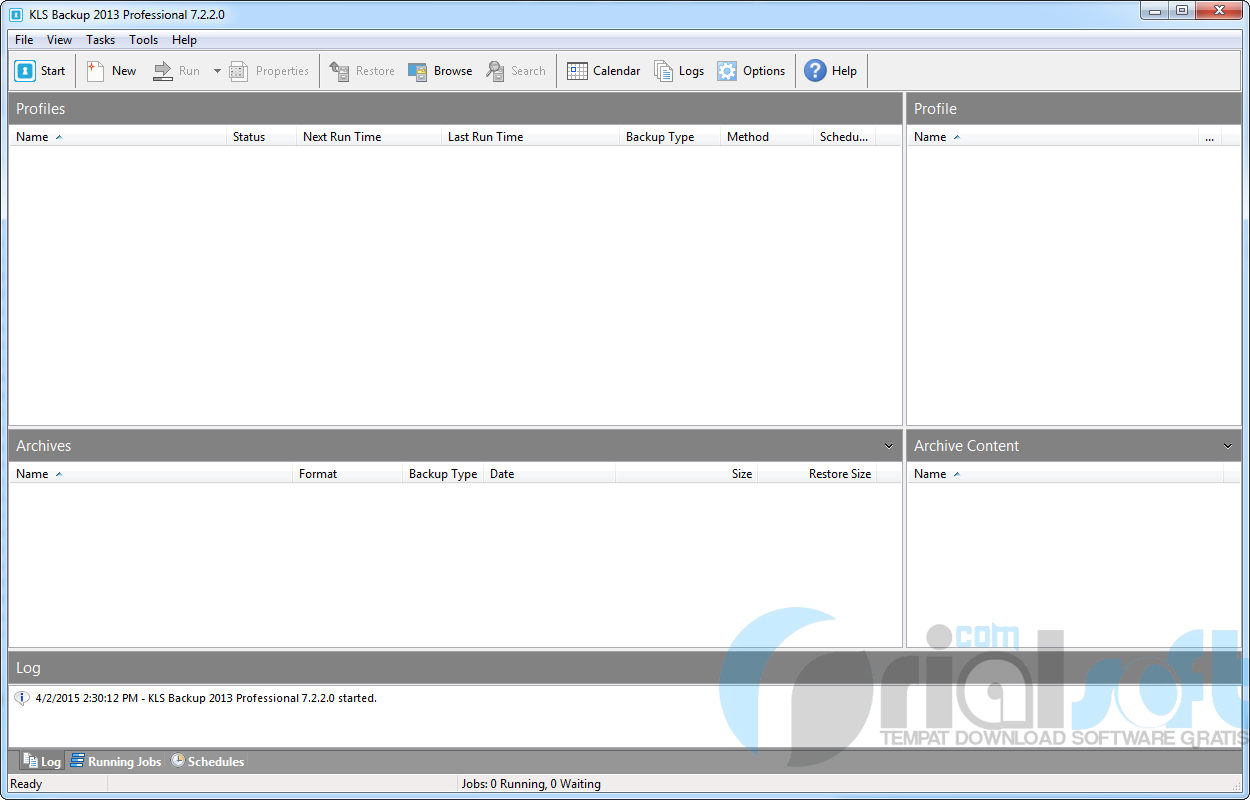
Task: Click the '...' column in Profile panel
Action: coord(1210,137)
